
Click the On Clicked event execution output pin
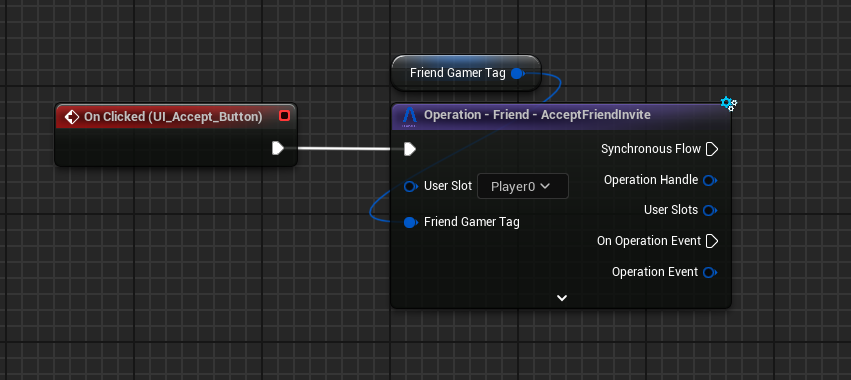(277, 148)
